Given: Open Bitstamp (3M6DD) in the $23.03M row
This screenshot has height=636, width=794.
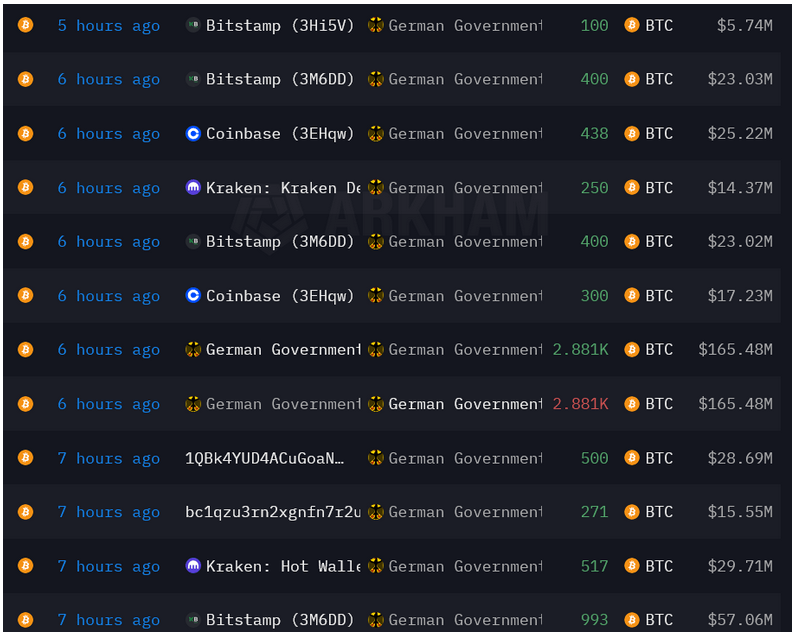Looking at the screenshot, I should 280,80.
